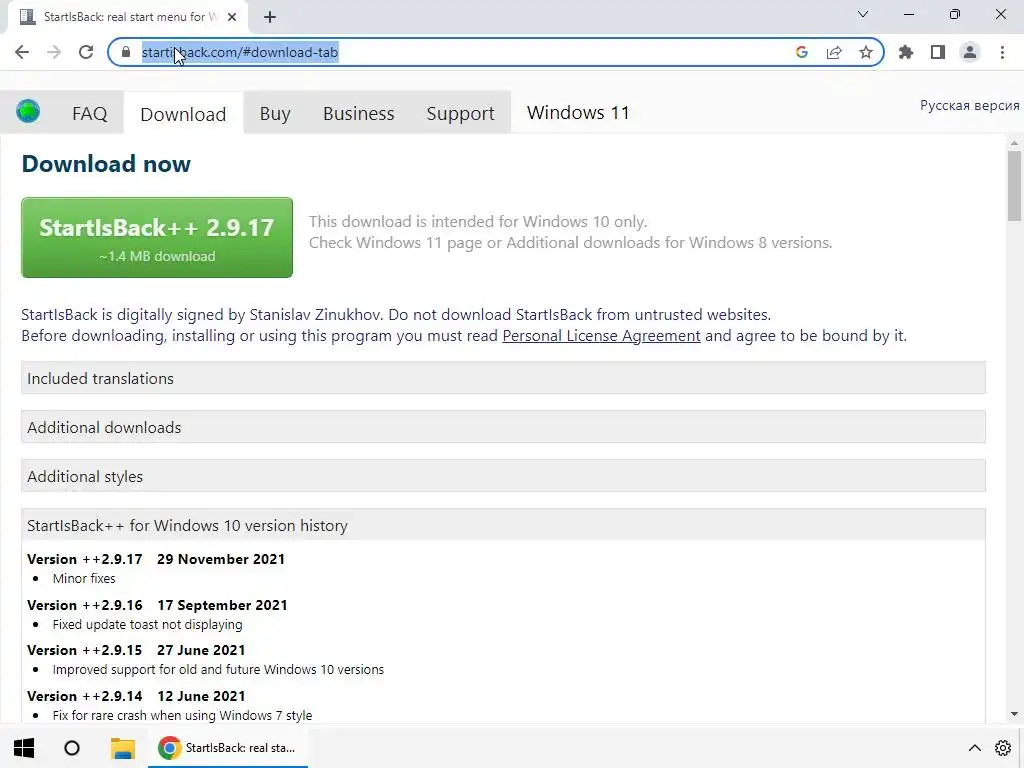Open the Extensions puzzle icon
This screenshot has width=1024, height=768.
(906, 52)
